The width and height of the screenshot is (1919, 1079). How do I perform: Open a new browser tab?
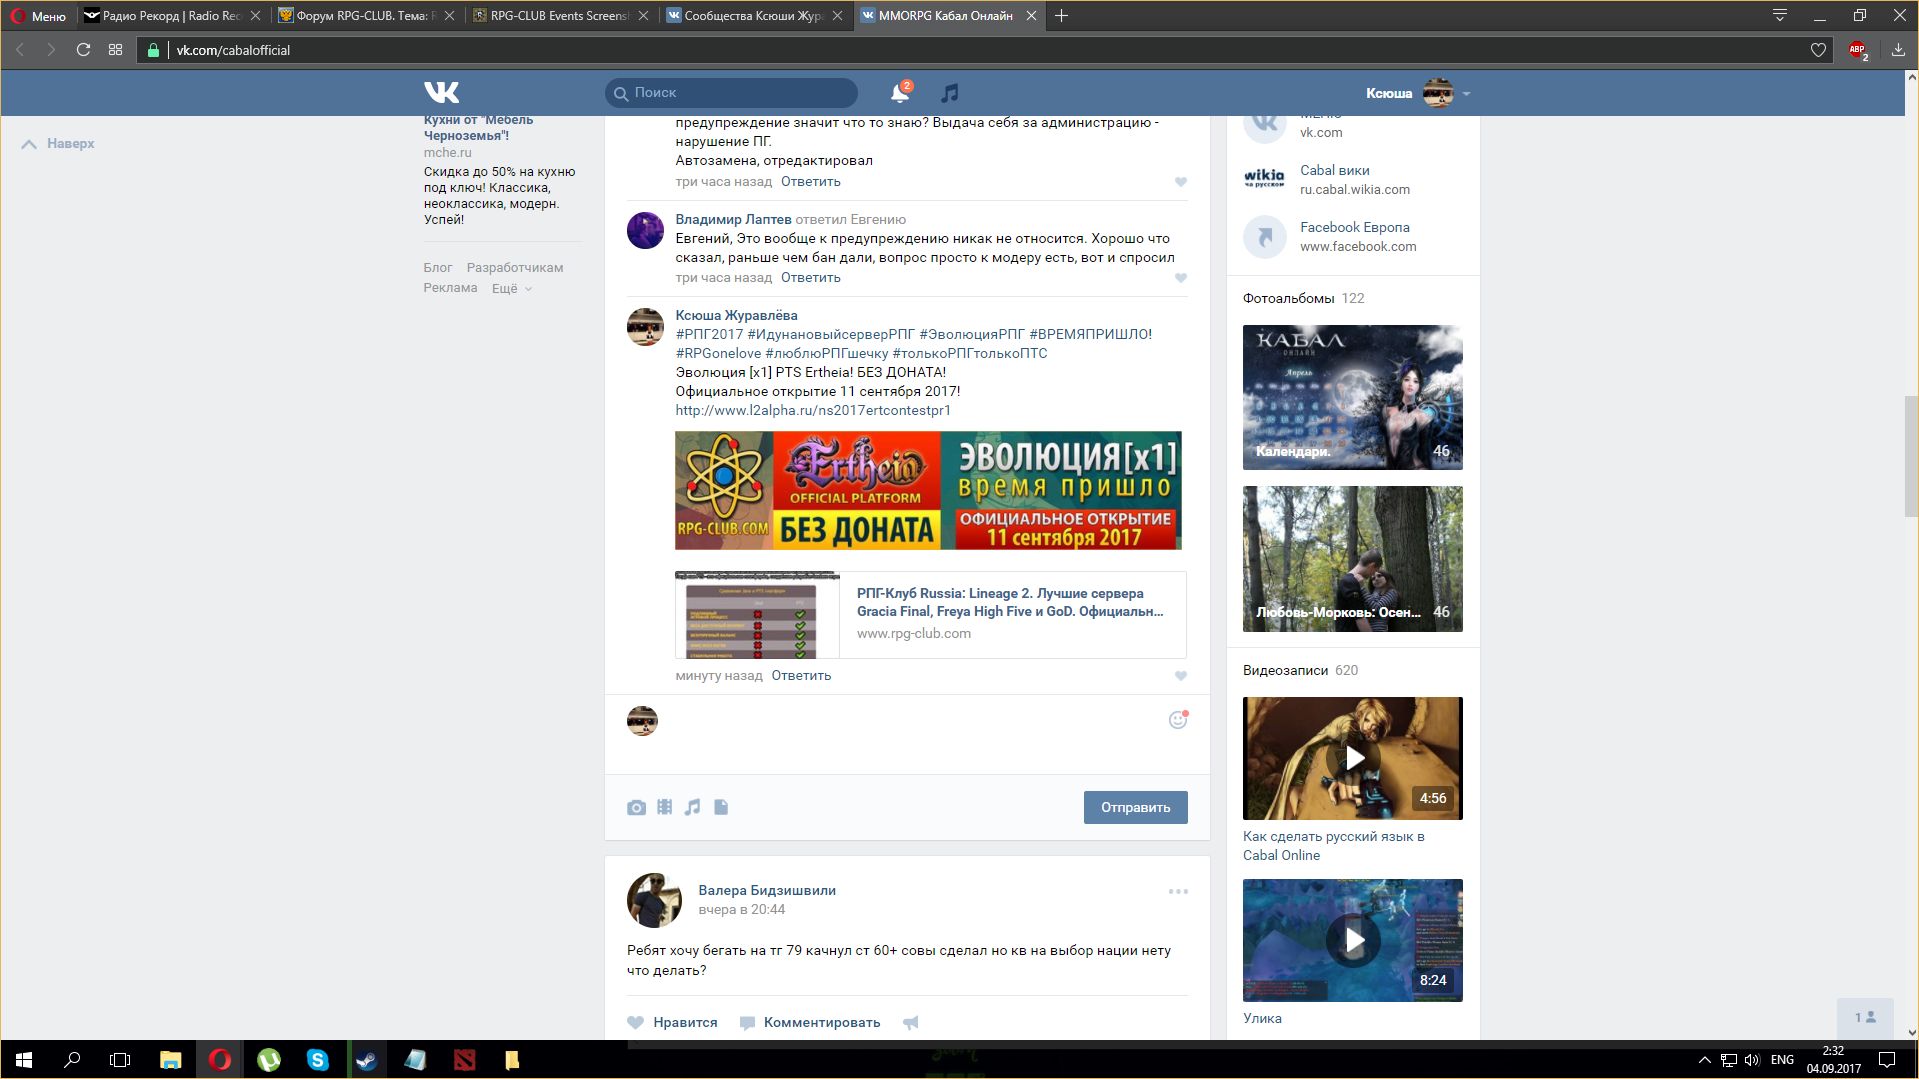[x=1062, y=16]
